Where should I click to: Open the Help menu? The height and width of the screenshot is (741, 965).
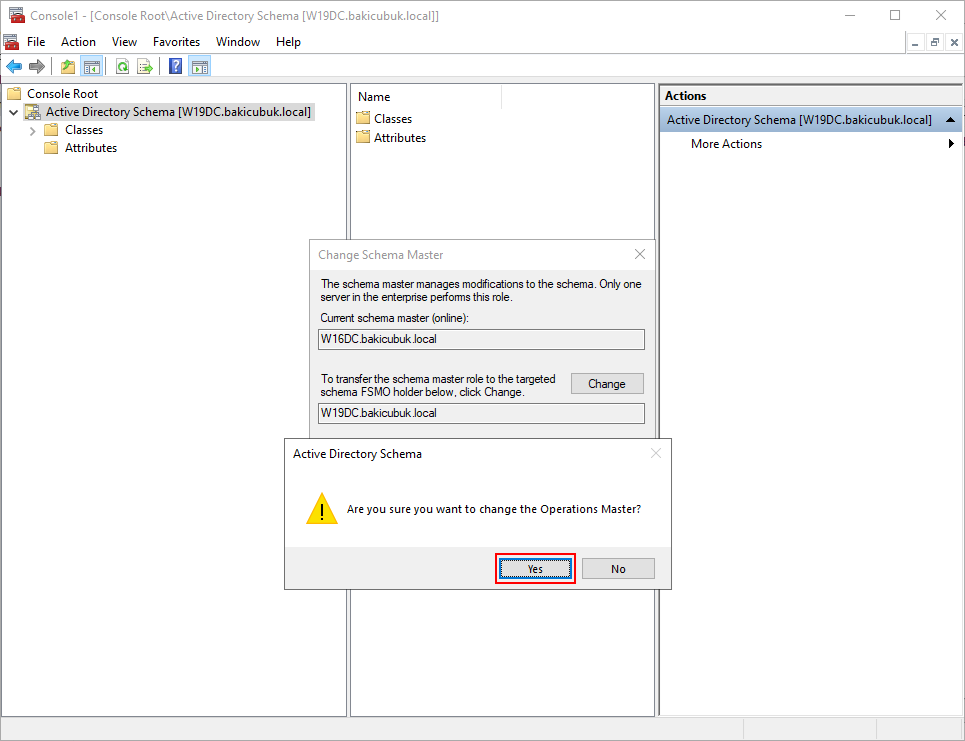click(288, 42)
